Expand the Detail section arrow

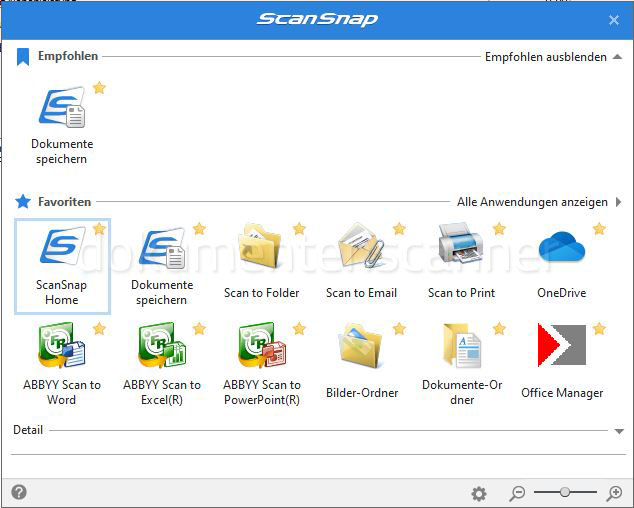tap(619, 431)
